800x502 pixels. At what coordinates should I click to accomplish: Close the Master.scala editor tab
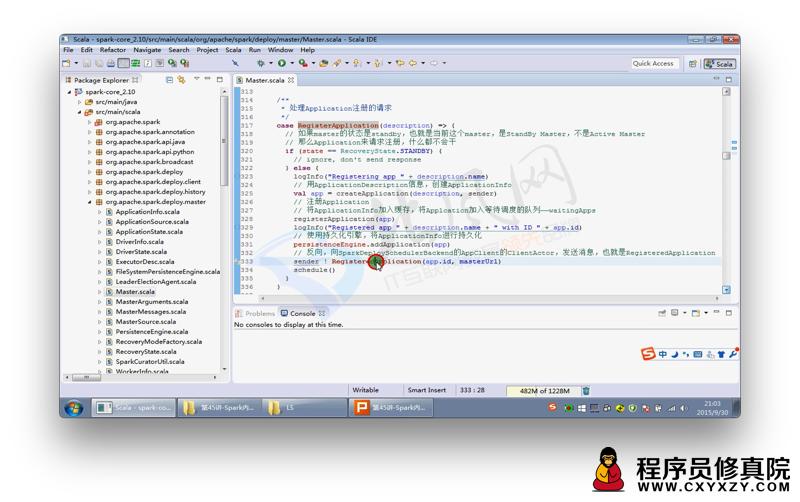(x=291, y=80)
